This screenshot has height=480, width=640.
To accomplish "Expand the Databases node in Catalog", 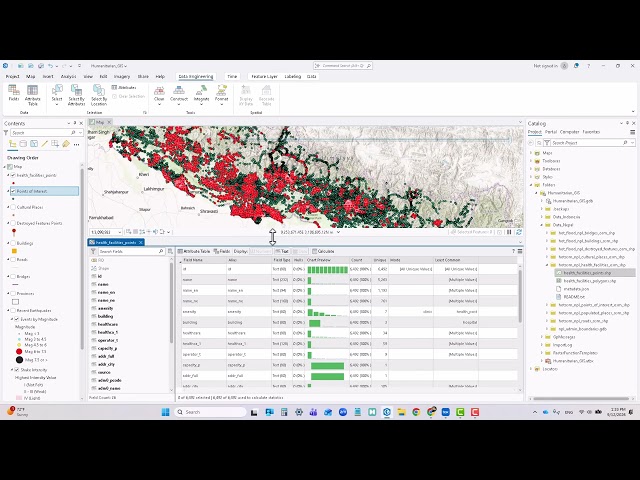I will 531,169.
